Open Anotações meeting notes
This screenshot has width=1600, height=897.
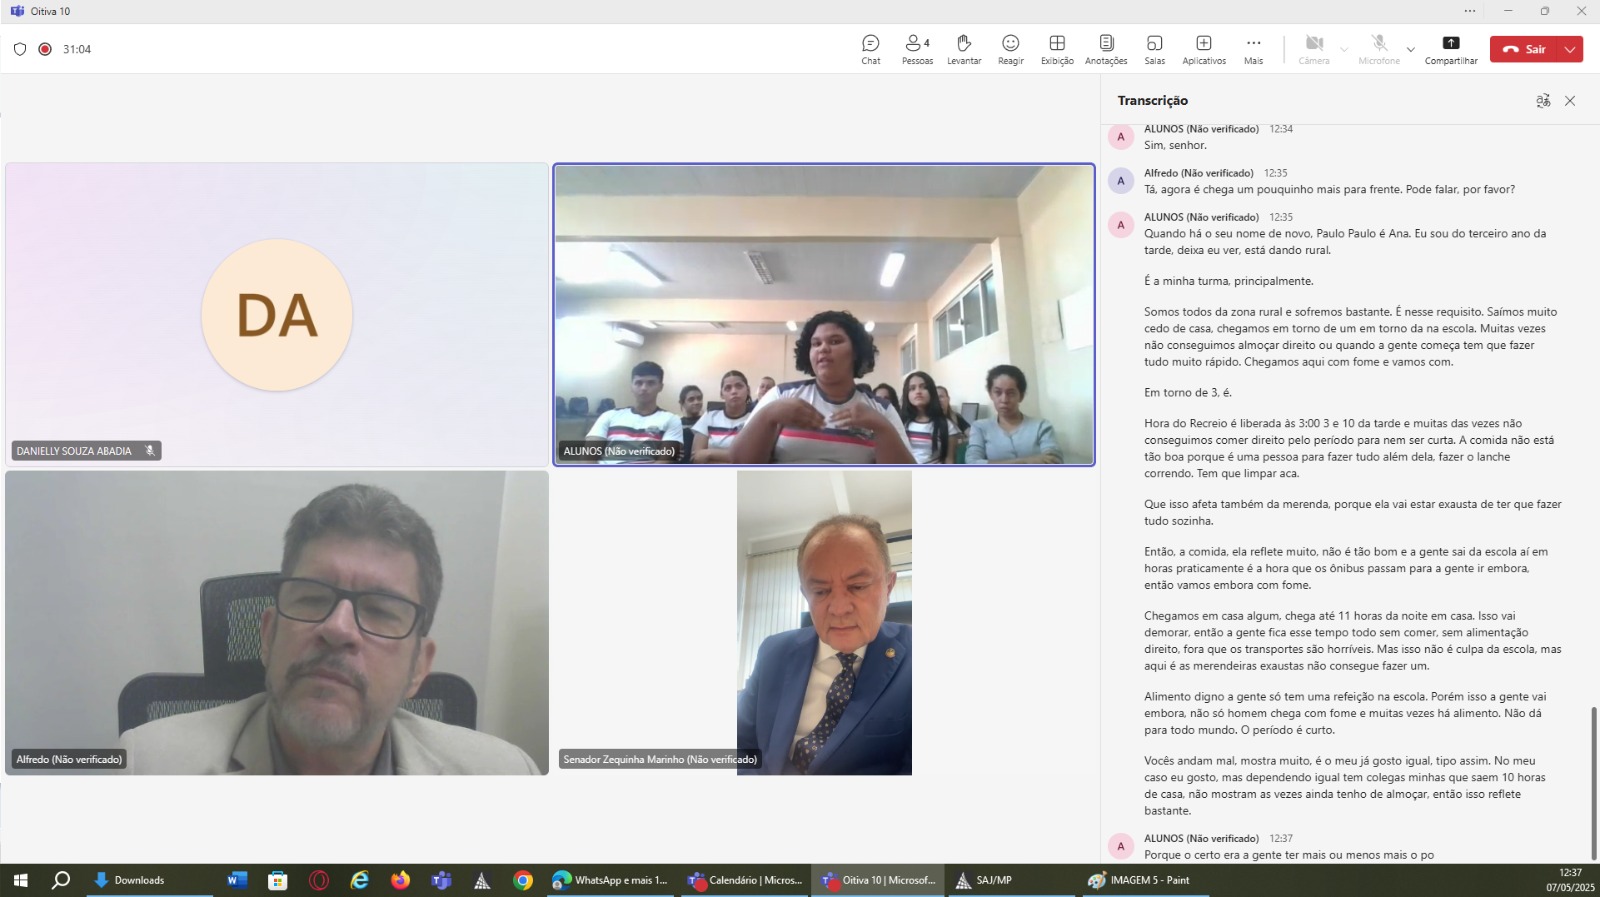click(1106, 49)
